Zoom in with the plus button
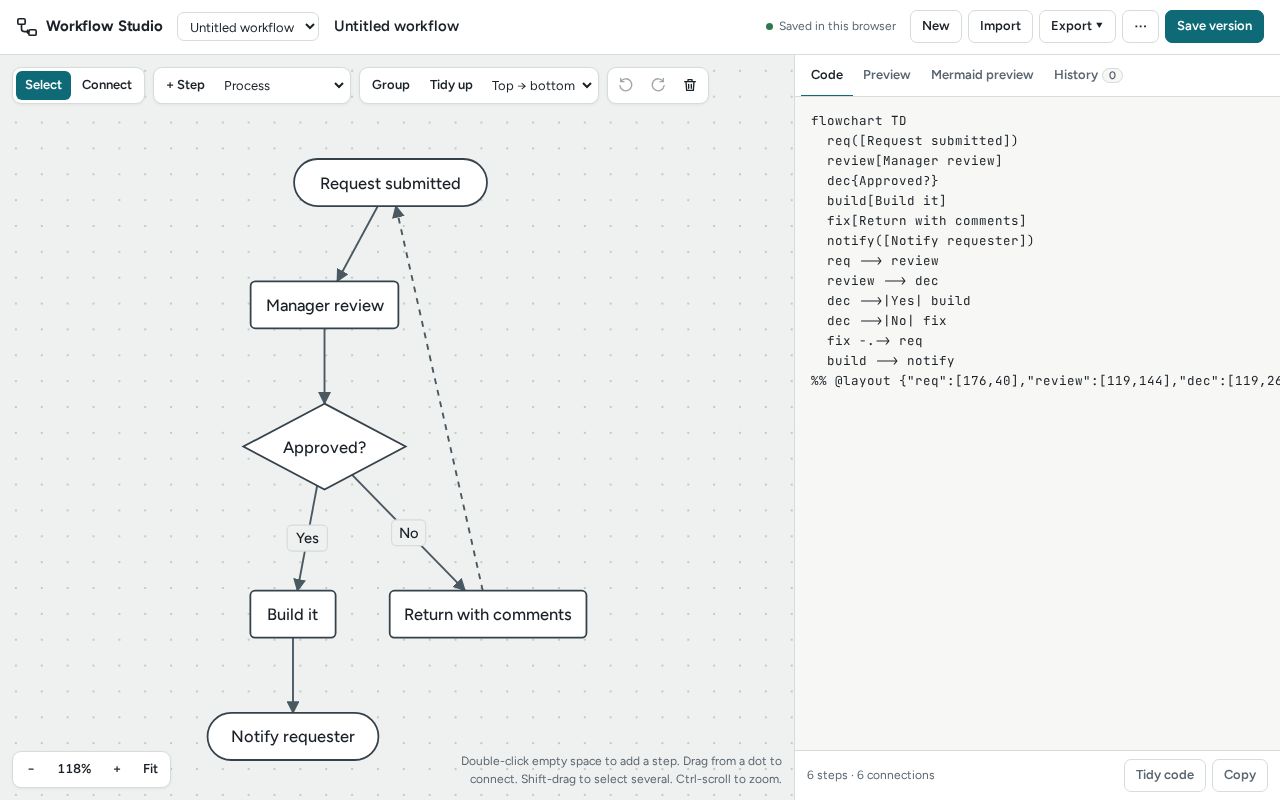This screenshot has height=800, width=1280. point(117,769)
